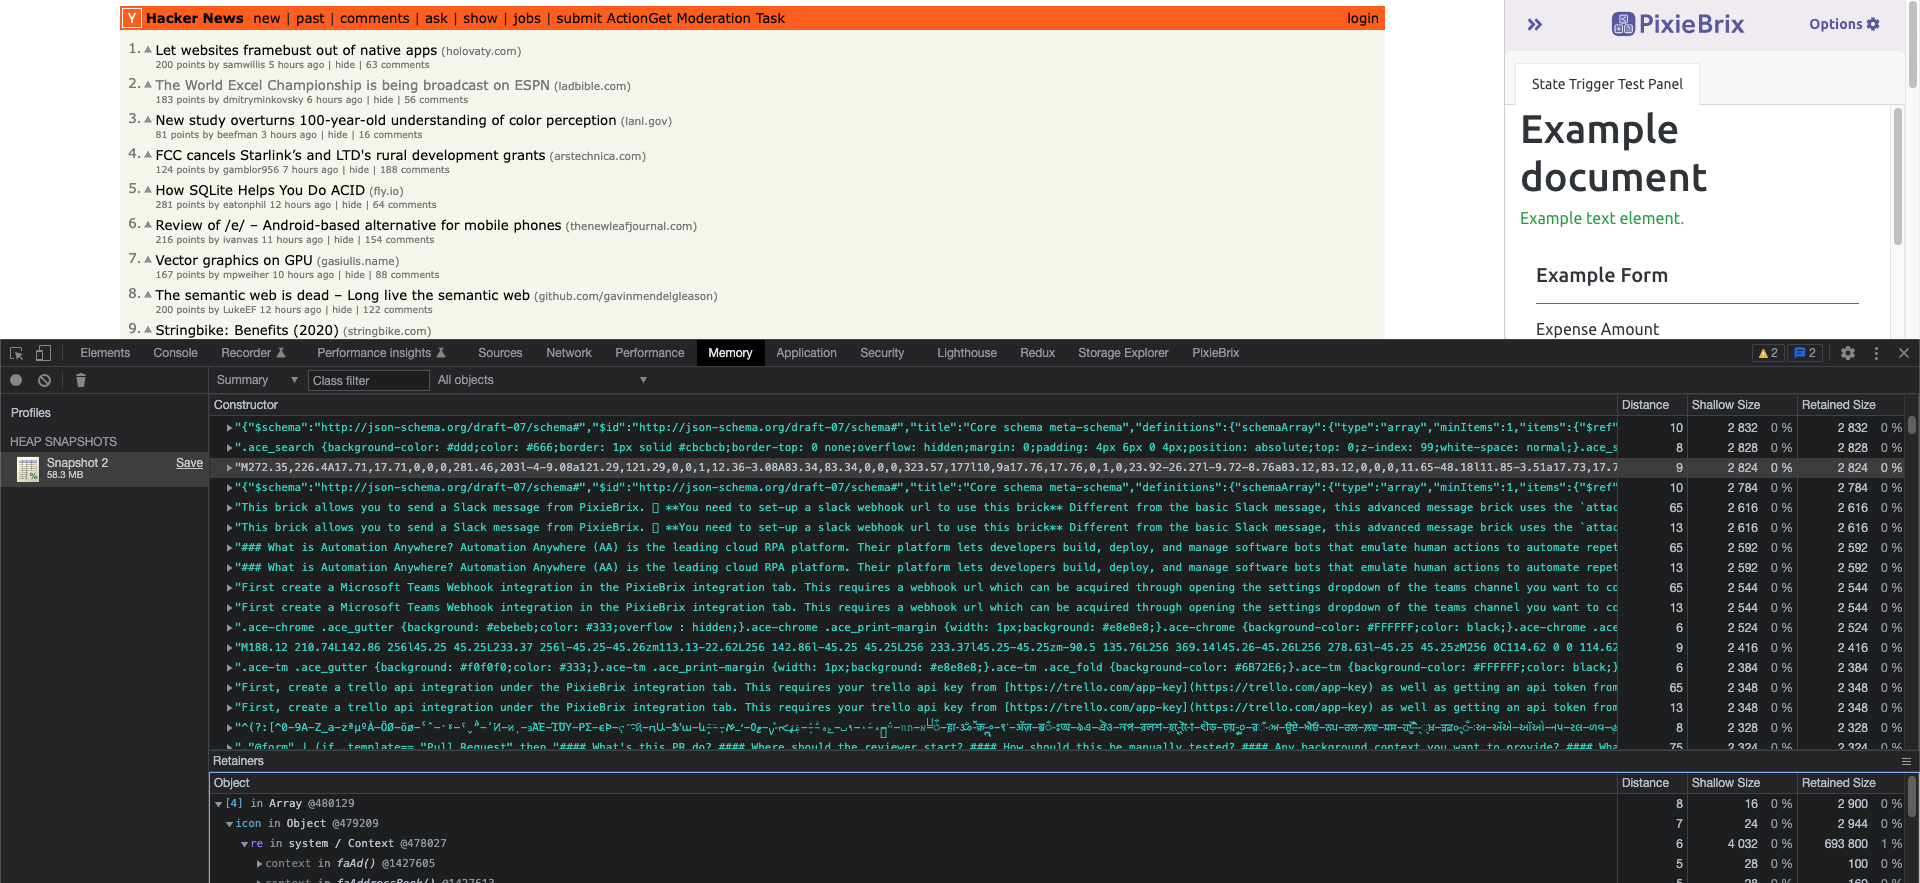This screenshot has width=1920, height=883.
Task: Open the All objects filter dropdown
Action: pos(542,380)
